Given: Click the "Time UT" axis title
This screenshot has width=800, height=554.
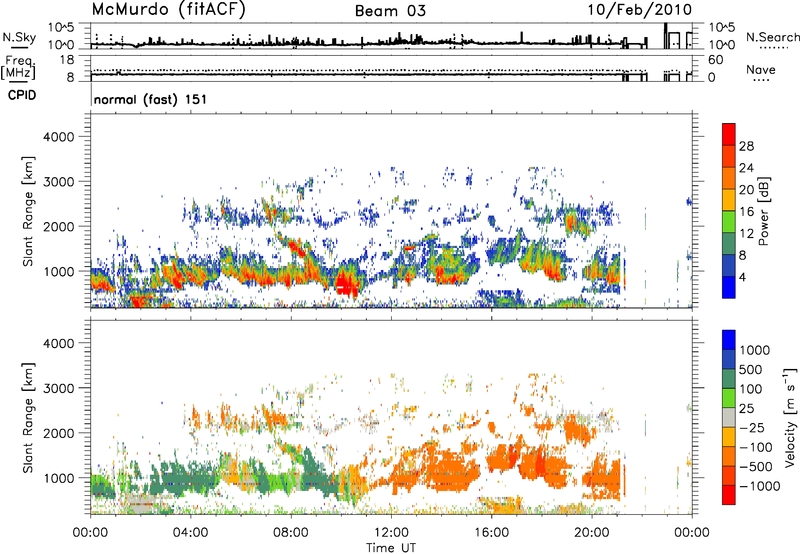Looking at the screenshot, I should point(391,548).
